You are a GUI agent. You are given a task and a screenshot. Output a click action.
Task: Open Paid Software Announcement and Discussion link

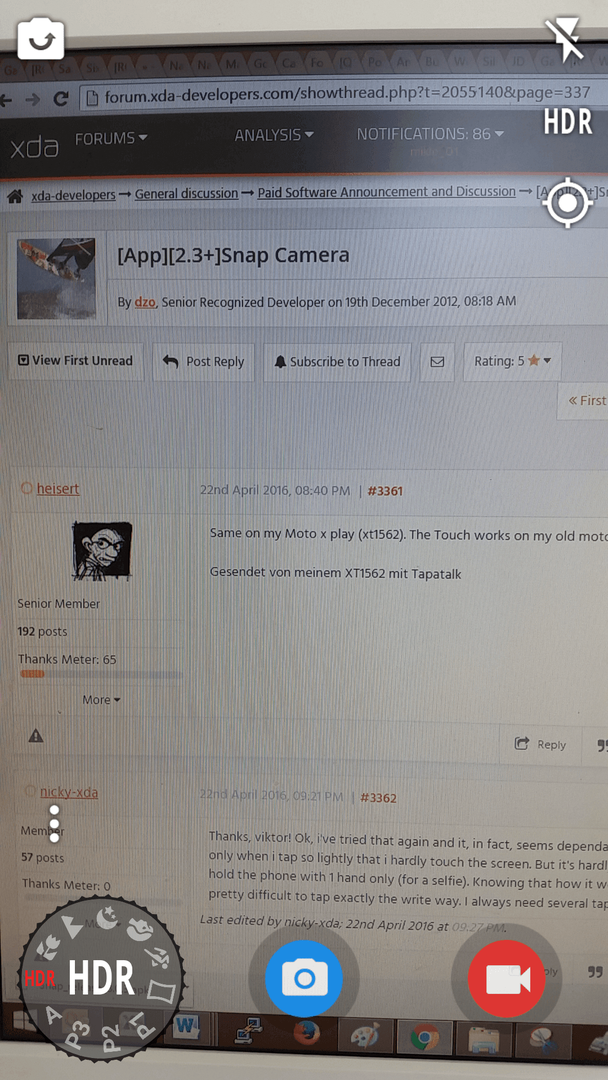click(x=386, y=191)
